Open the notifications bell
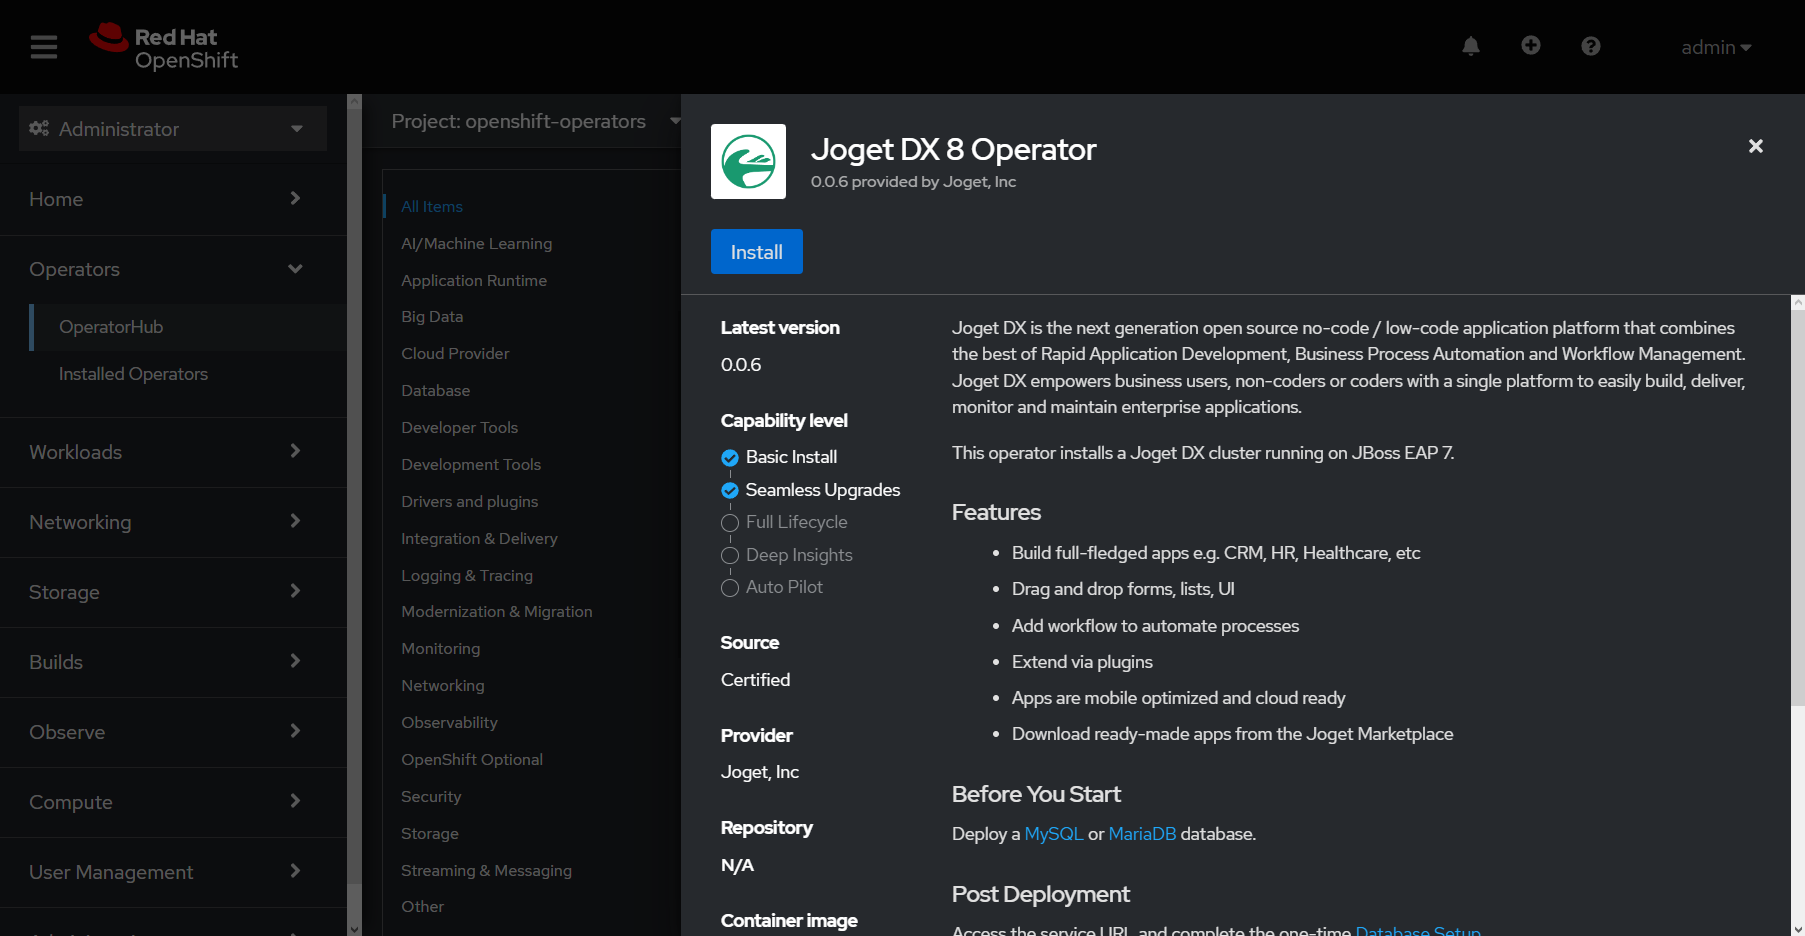Screen dimensions: 1805x936 pos(1470,46)
